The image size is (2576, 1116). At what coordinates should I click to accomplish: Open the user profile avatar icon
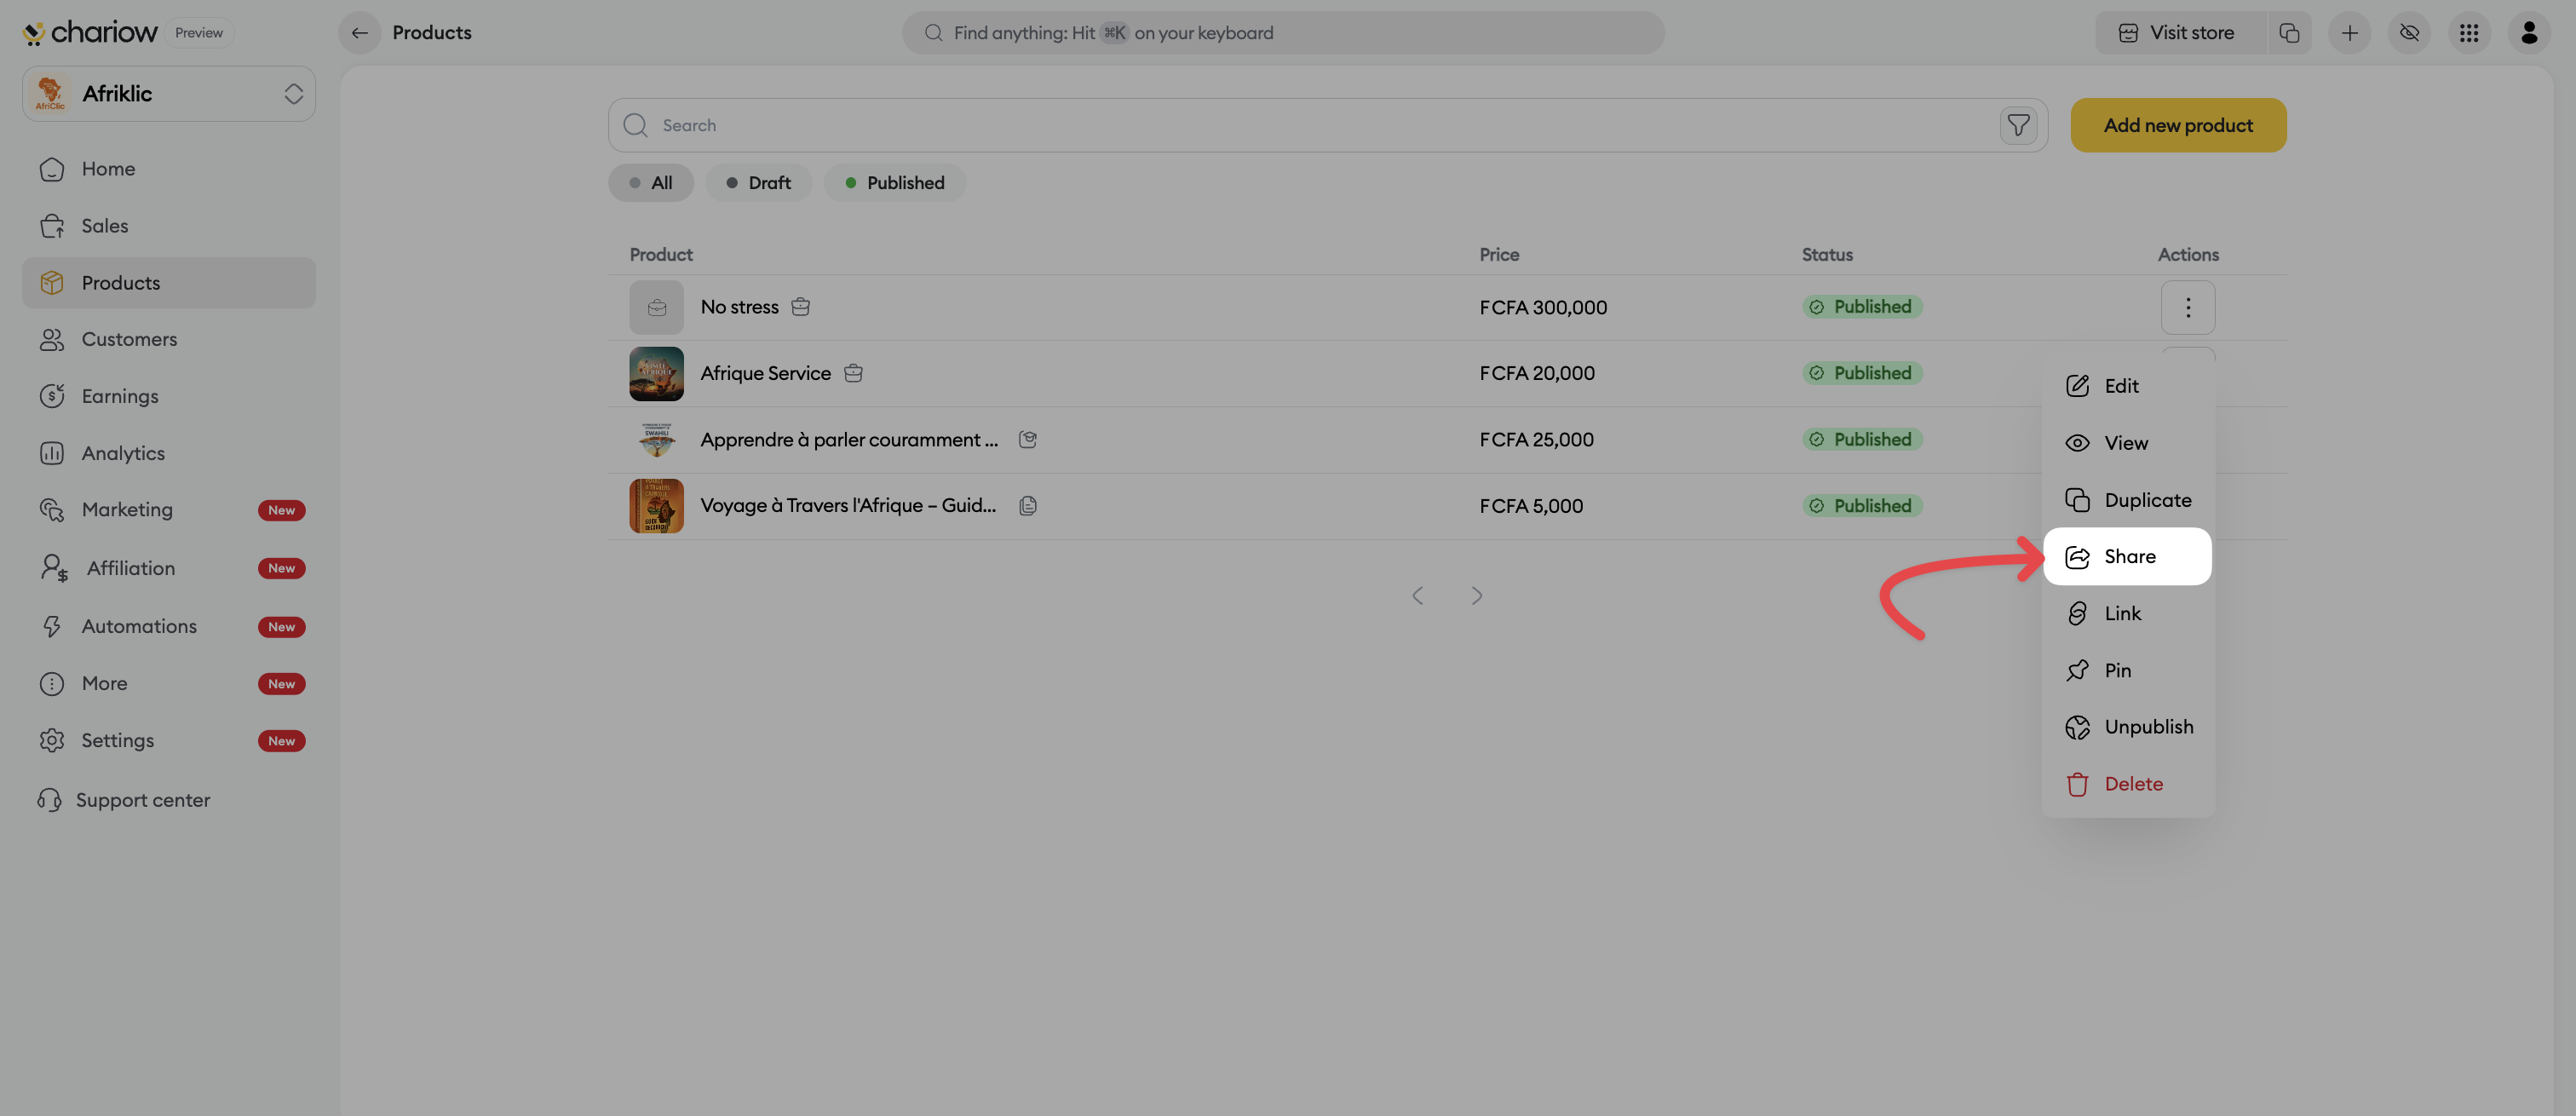[2529, 33]
